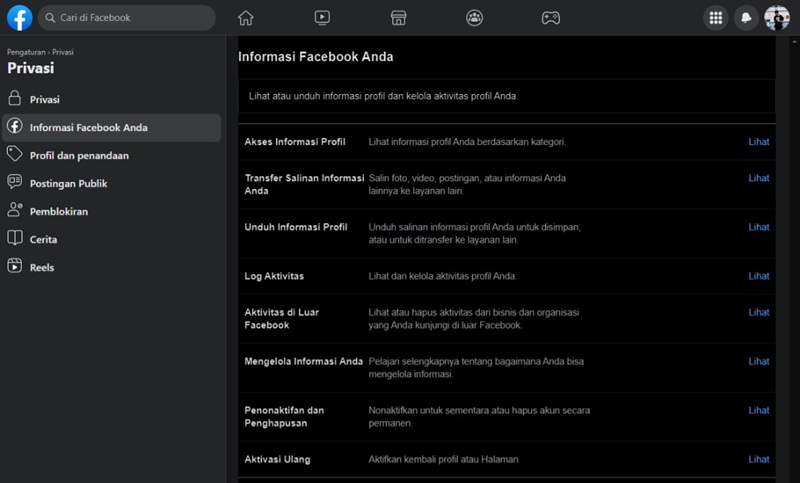Screen dimensions: 800x483
Task: Open the profile avatar account menu
Action: pyautogui.click(x=777, y=17)
